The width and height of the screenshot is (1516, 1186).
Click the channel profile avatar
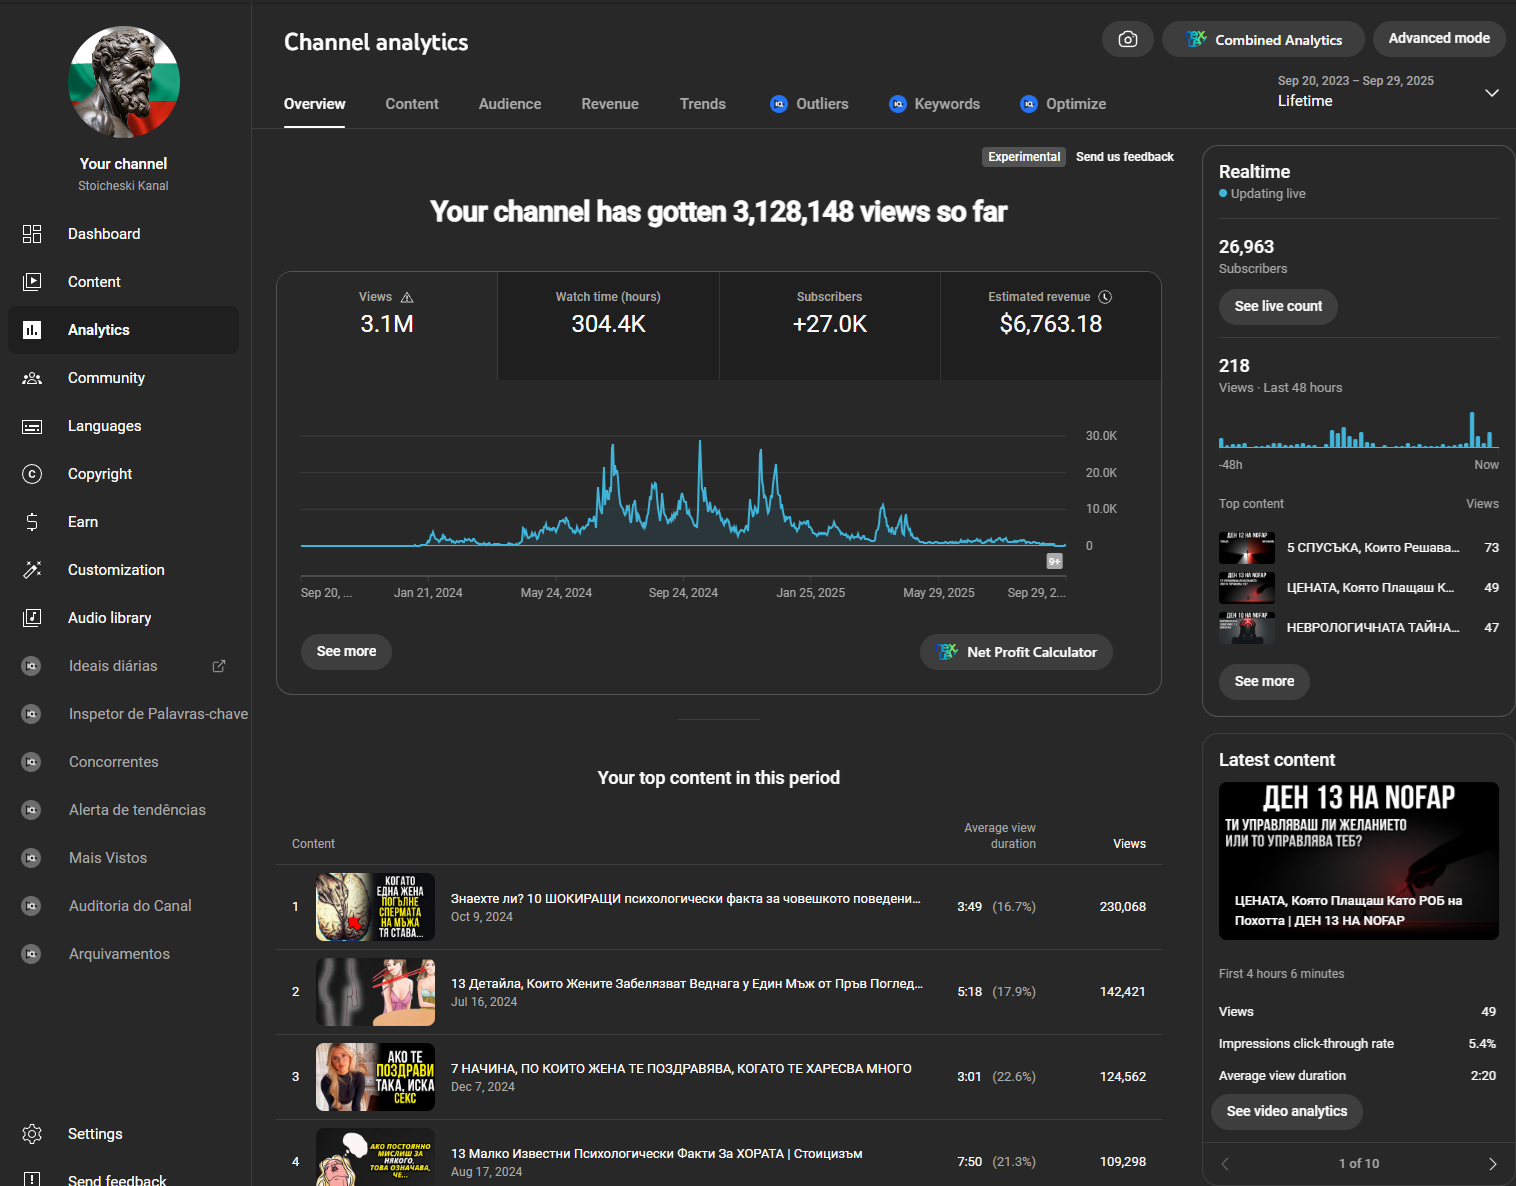coord(124,82)
